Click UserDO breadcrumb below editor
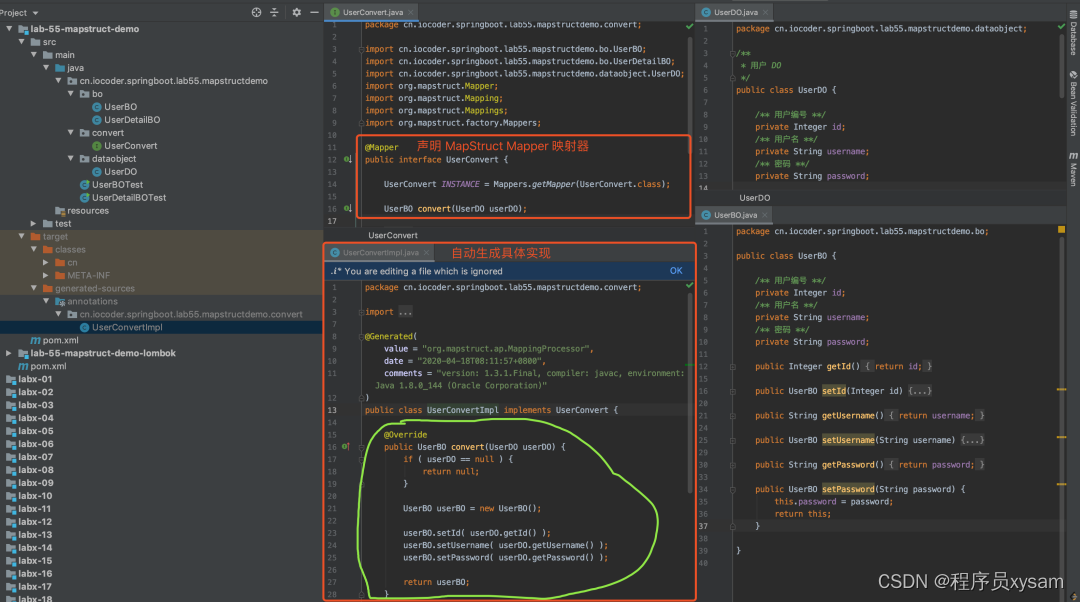The height and width of the screenshot is (602, 1080). click(x=754, y=198)
